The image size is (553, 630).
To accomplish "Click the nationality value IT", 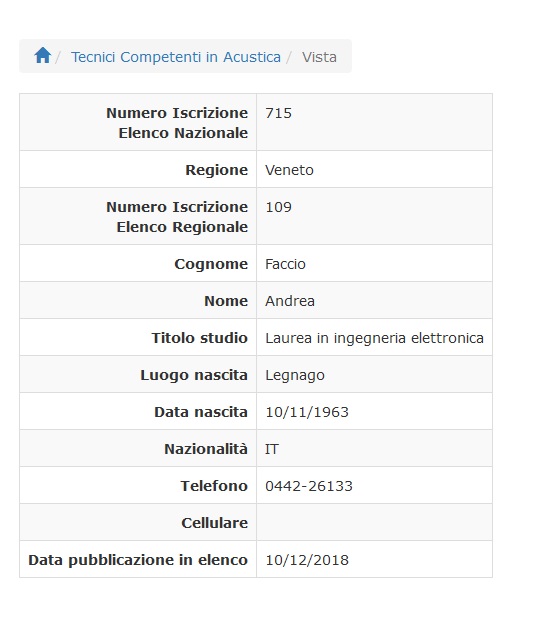I will click(272, 449).
